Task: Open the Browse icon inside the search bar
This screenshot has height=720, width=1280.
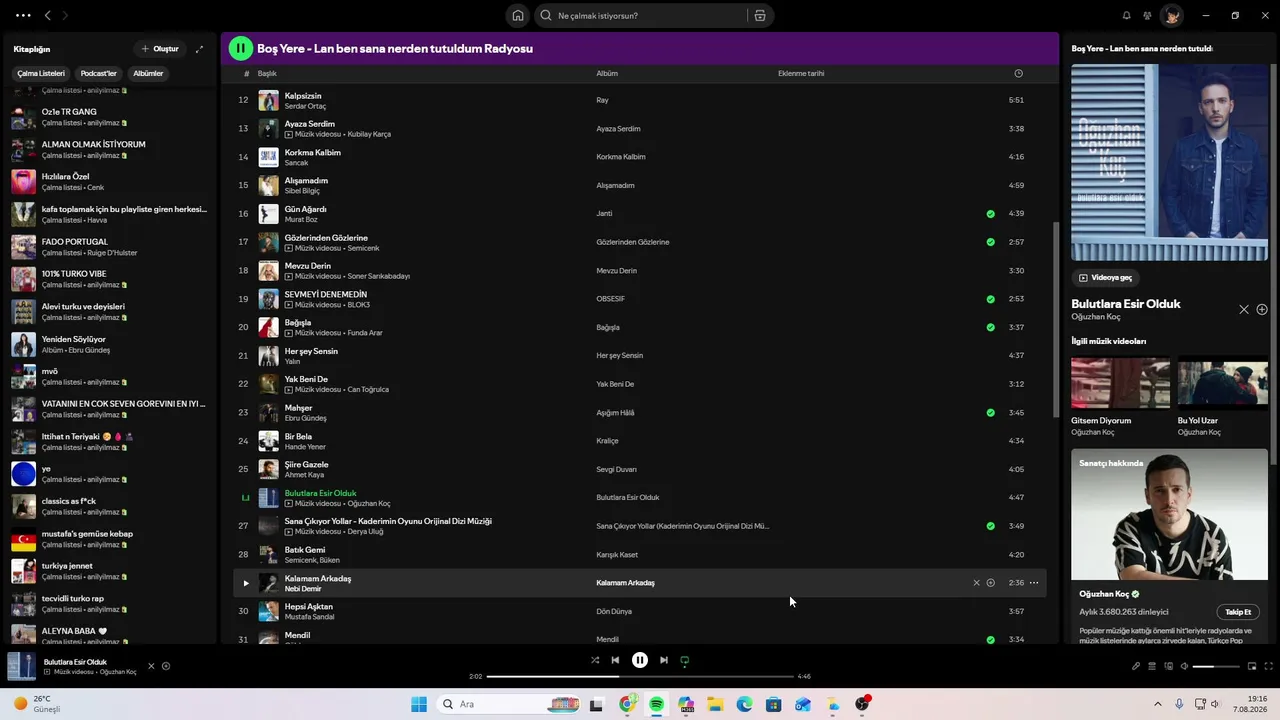Action: pyautogui.click(x=760, y=15)
